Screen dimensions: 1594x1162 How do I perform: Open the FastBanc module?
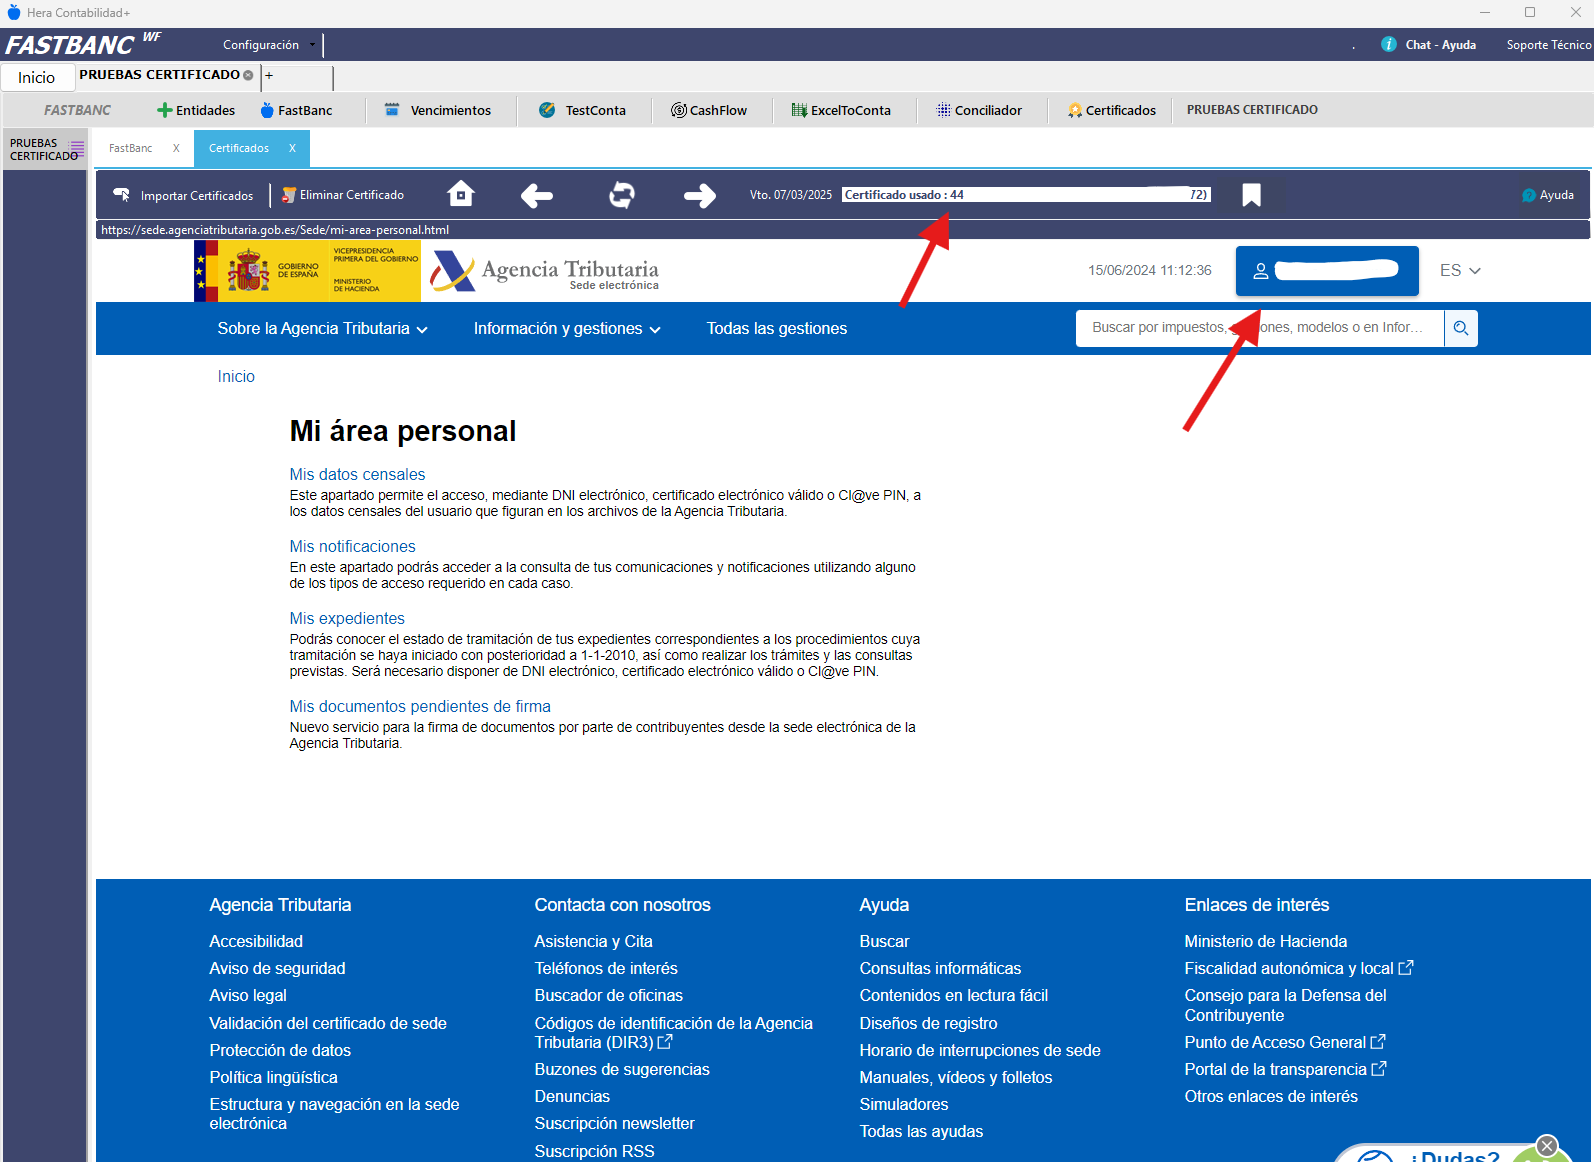point(296,110)
